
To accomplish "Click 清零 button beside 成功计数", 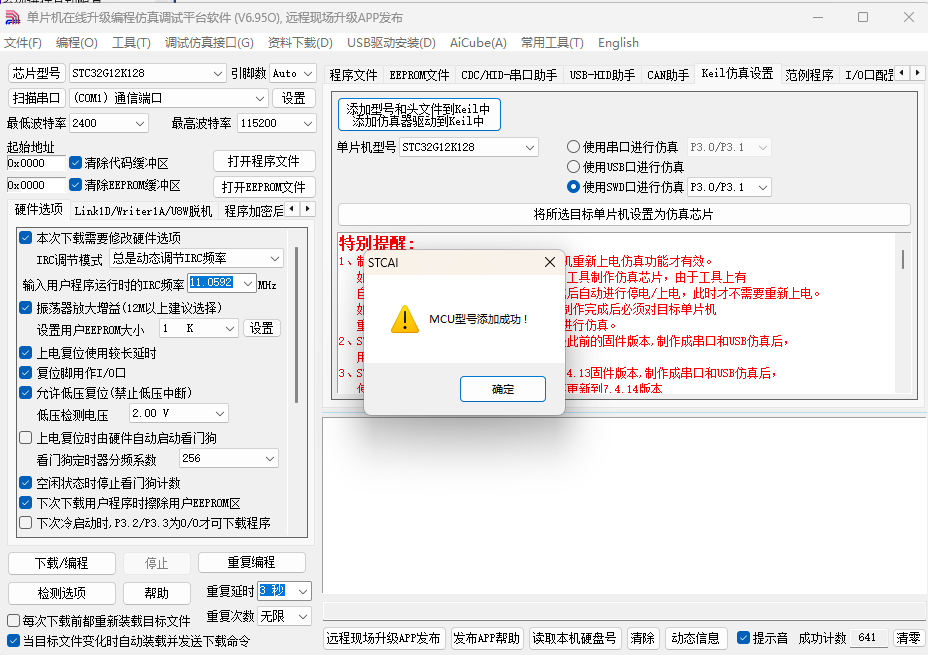I will click(908, 638).
